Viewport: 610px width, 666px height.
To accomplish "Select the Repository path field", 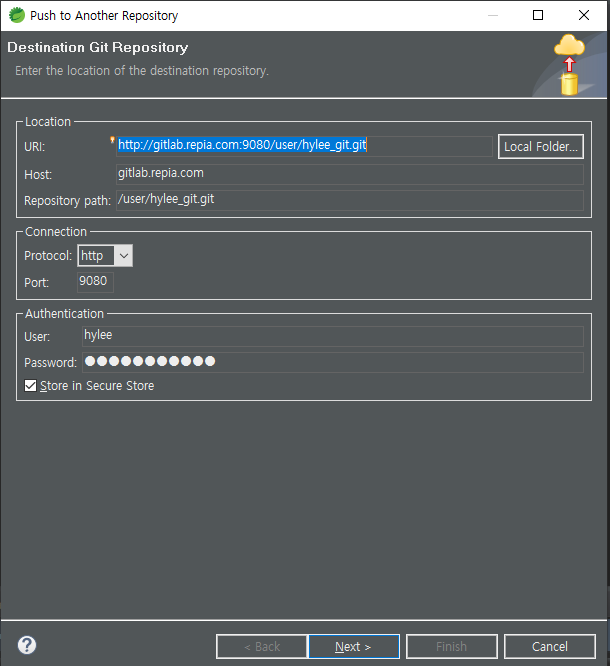I will click(348, 199).
